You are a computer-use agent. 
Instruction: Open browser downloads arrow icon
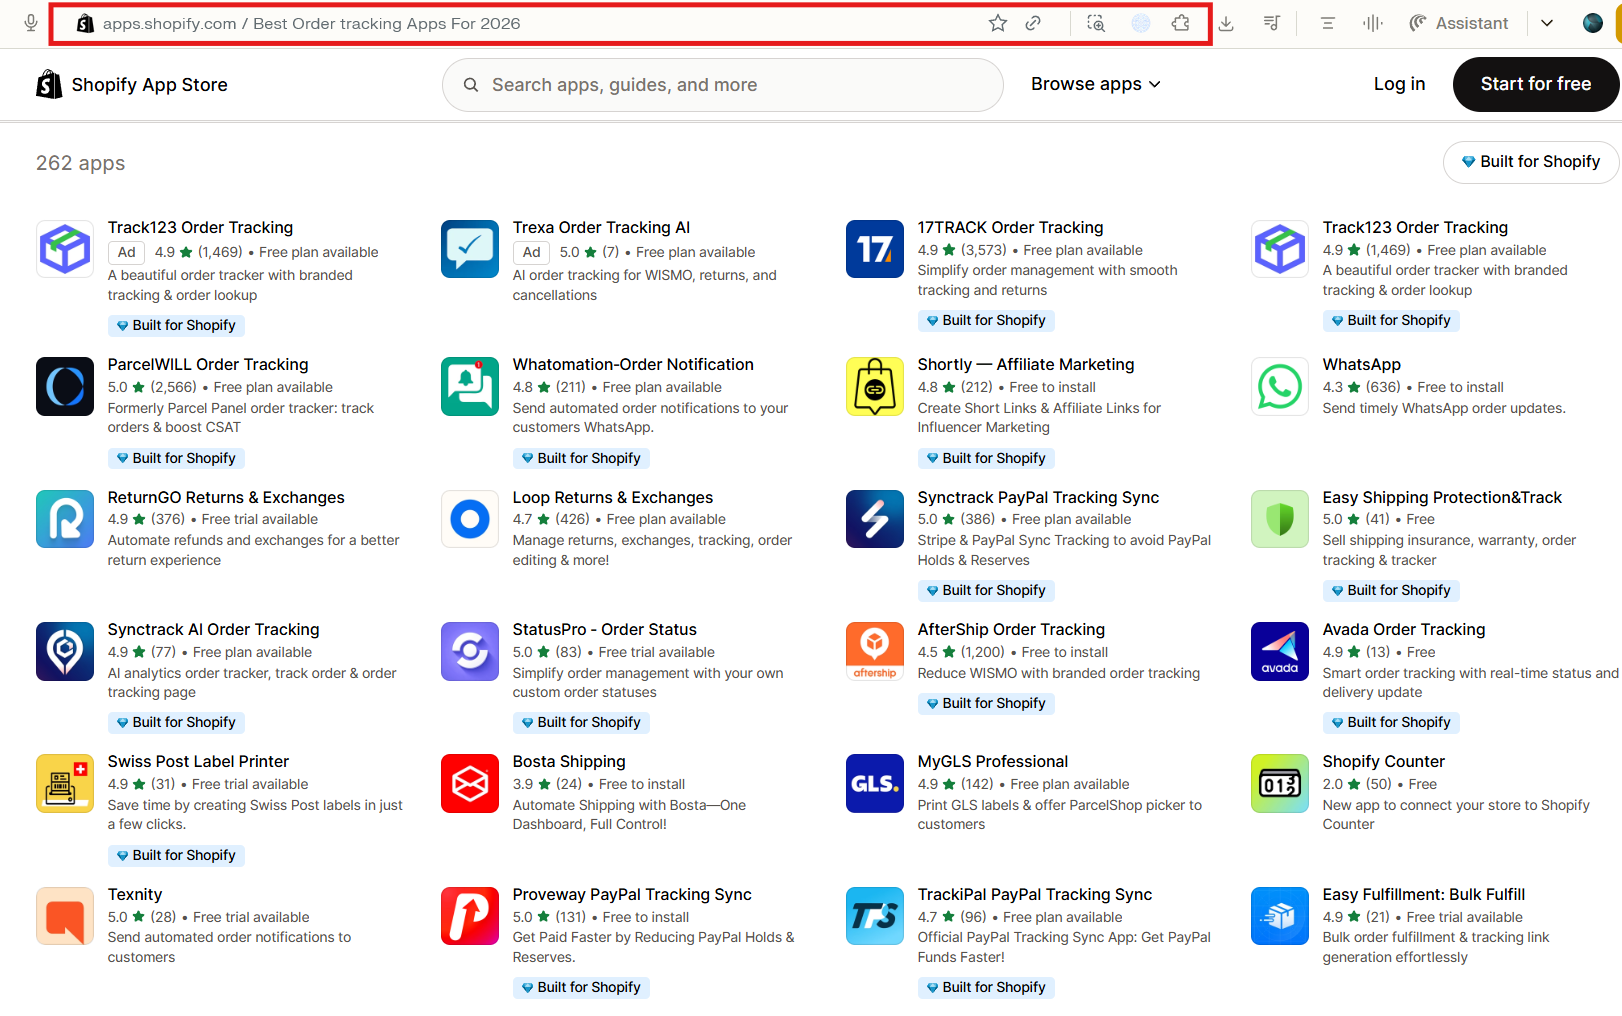tap(1226, 23)
